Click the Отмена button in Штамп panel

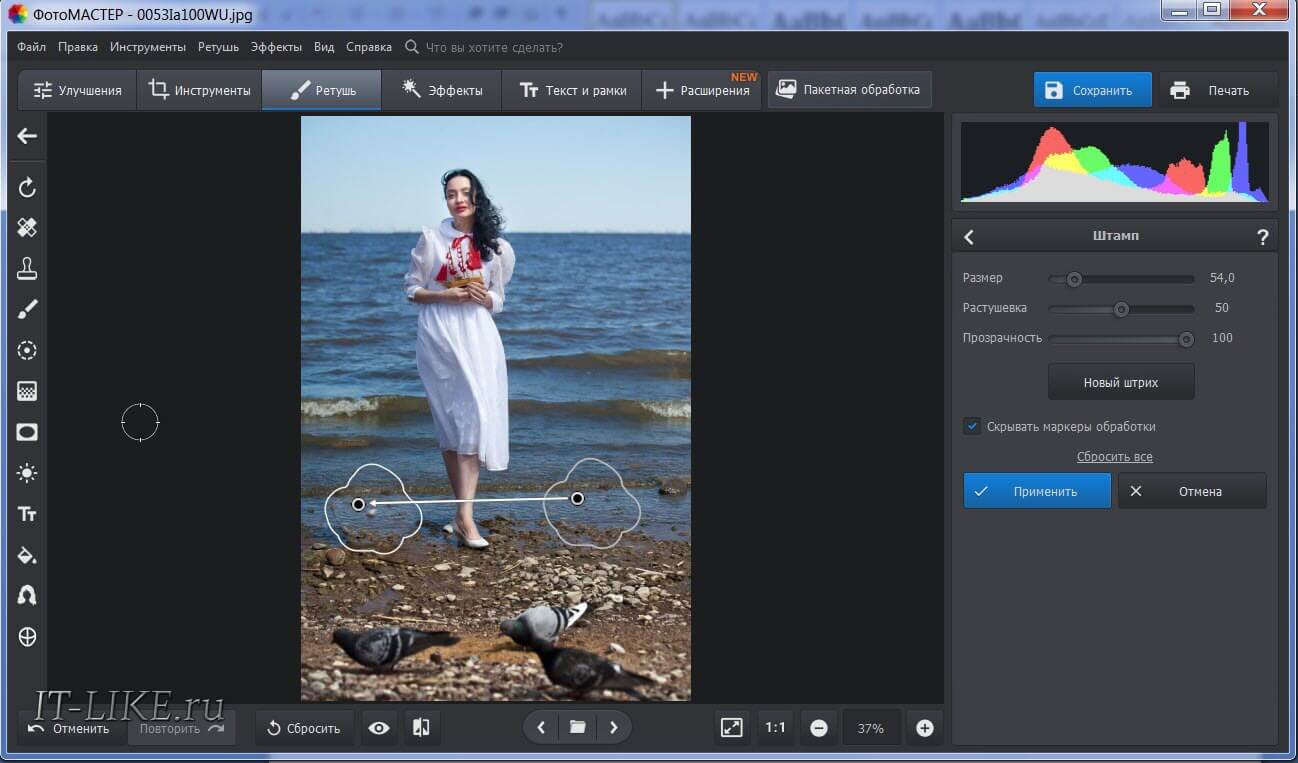click(1192, 491)
